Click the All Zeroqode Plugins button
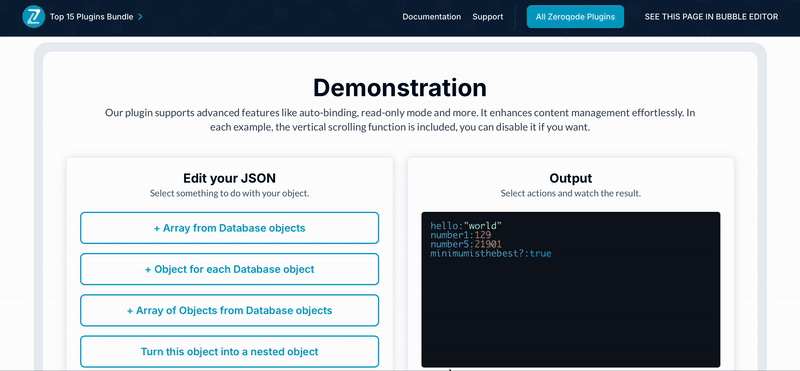Image resolution: width=800 pixels, height=371 pixels. [575, 17]
